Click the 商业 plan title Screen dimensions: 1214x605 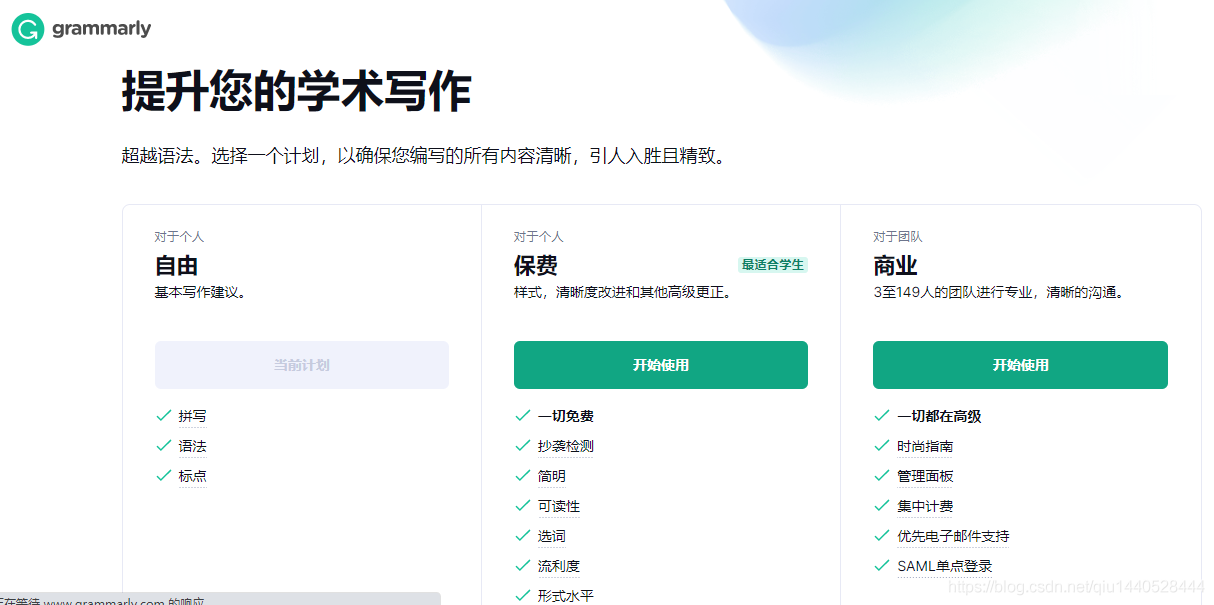895,266
